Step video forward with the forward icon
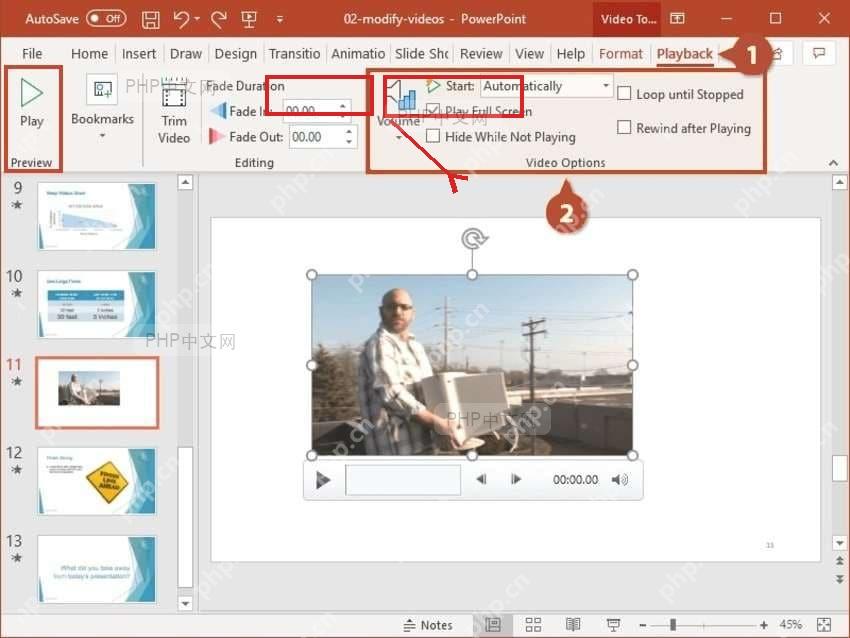This screenshot has width=850, height=638. tap(516, 479)
